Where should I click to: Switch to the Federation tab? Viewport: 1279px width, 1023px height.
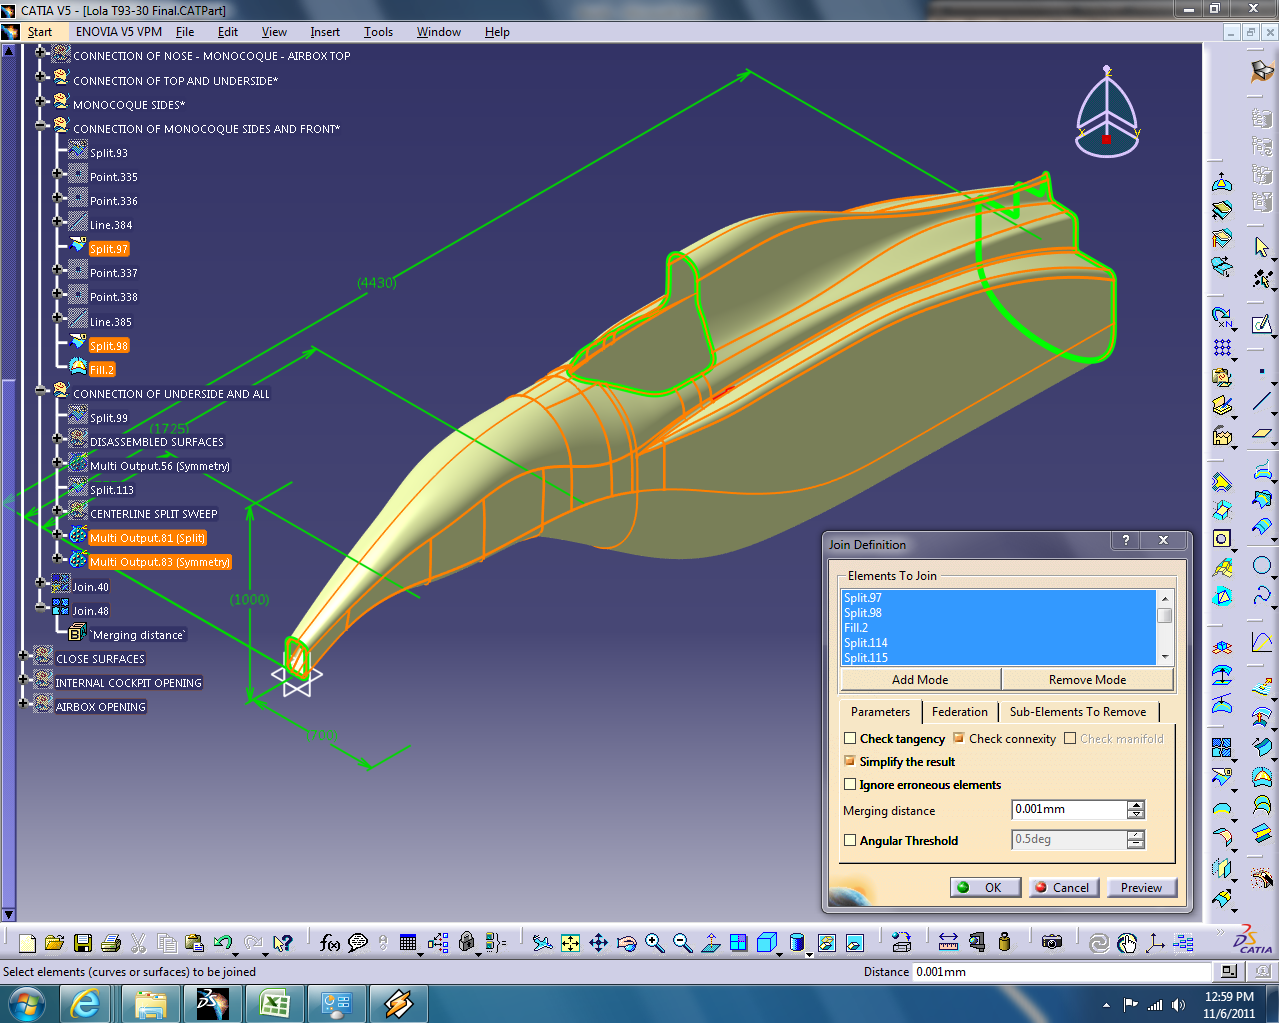960,712
